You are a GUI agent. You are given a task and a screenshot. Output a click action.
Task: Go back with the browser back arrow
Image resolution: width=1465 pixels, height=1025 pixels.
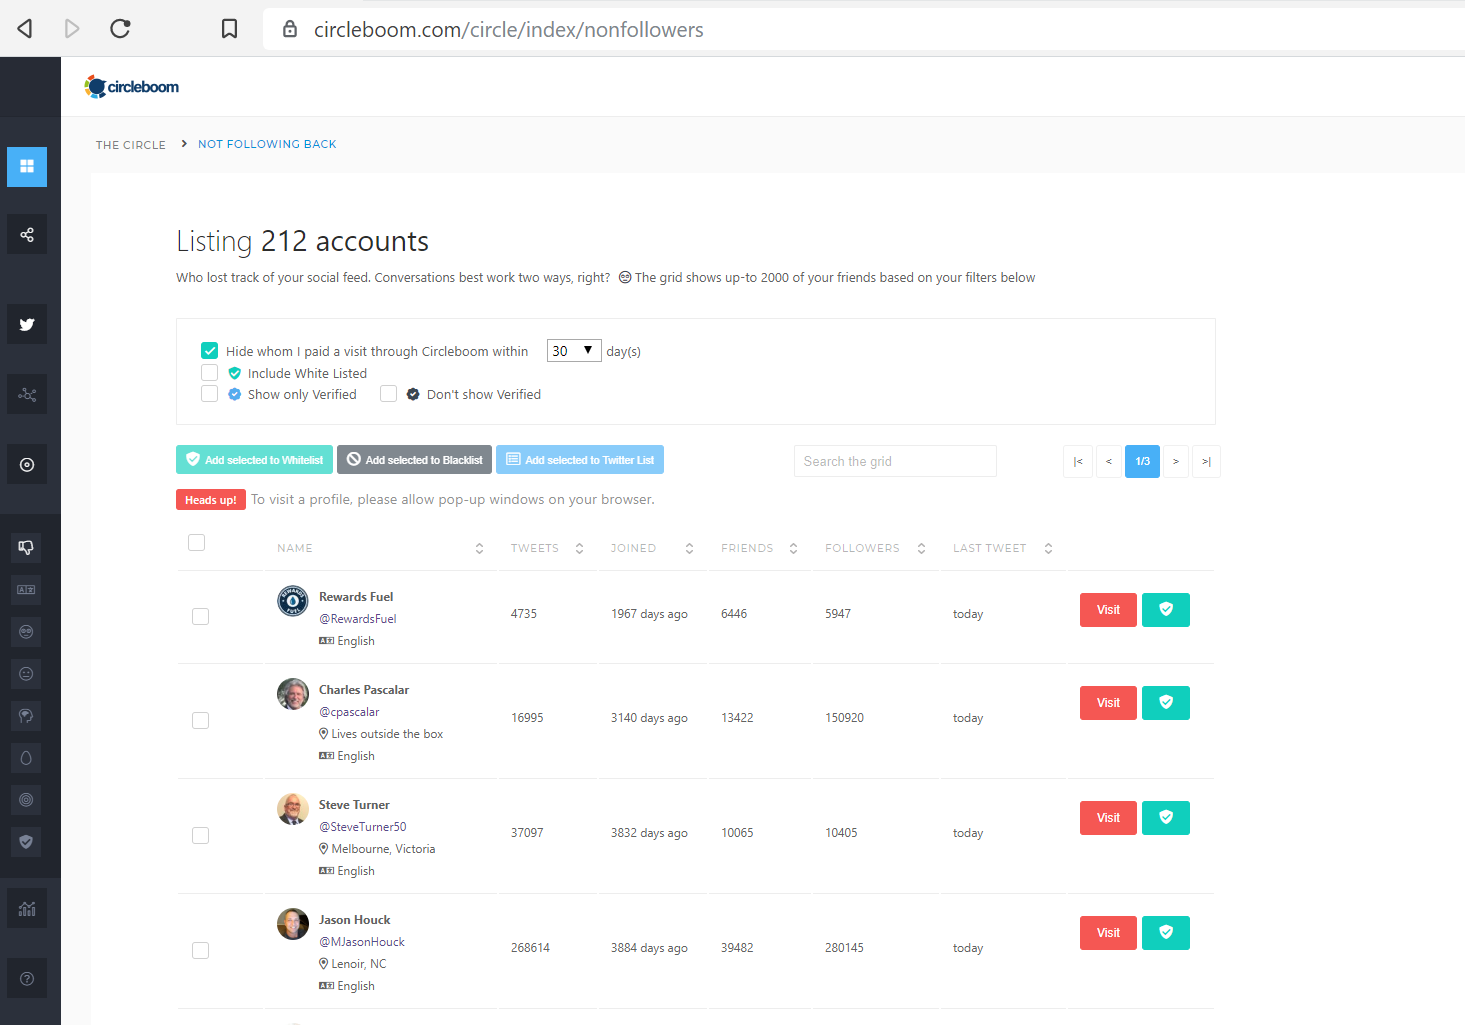[x=25, y=29]
